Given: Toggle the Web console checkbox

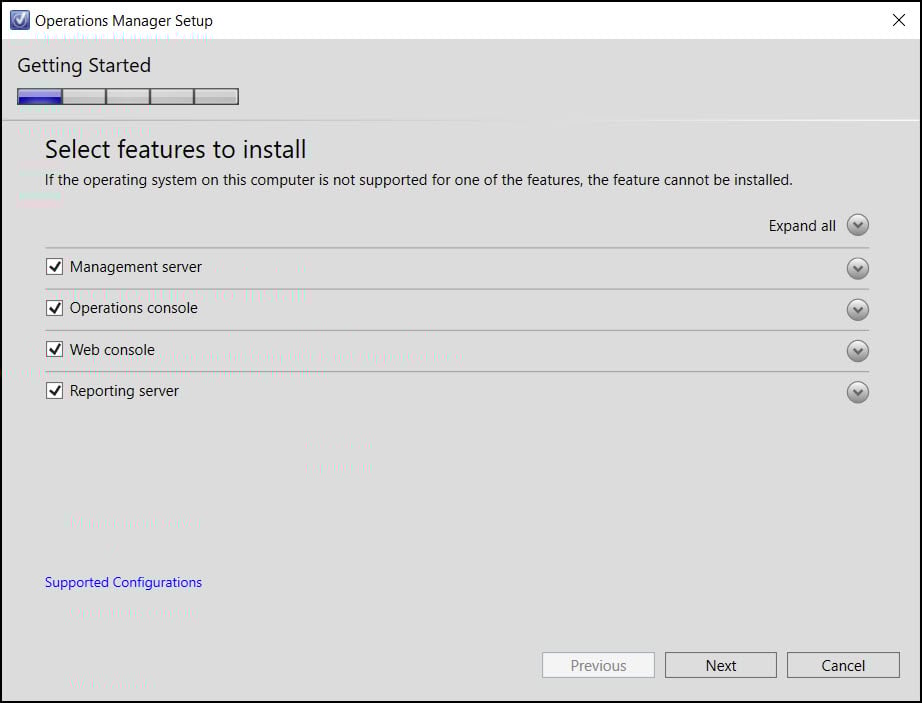Looking at the screenshot, I should coord(54,349).
